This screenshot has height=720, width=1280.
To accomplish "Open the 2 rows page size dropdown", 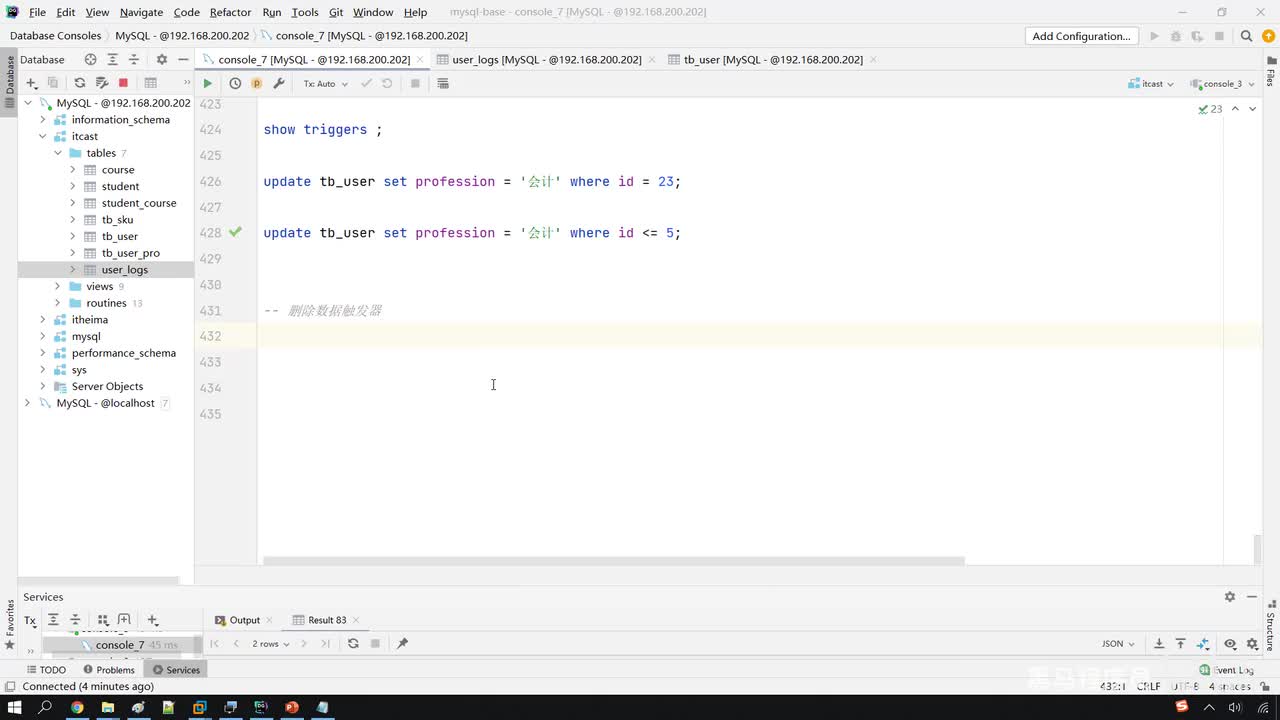I will coord(270,644).
